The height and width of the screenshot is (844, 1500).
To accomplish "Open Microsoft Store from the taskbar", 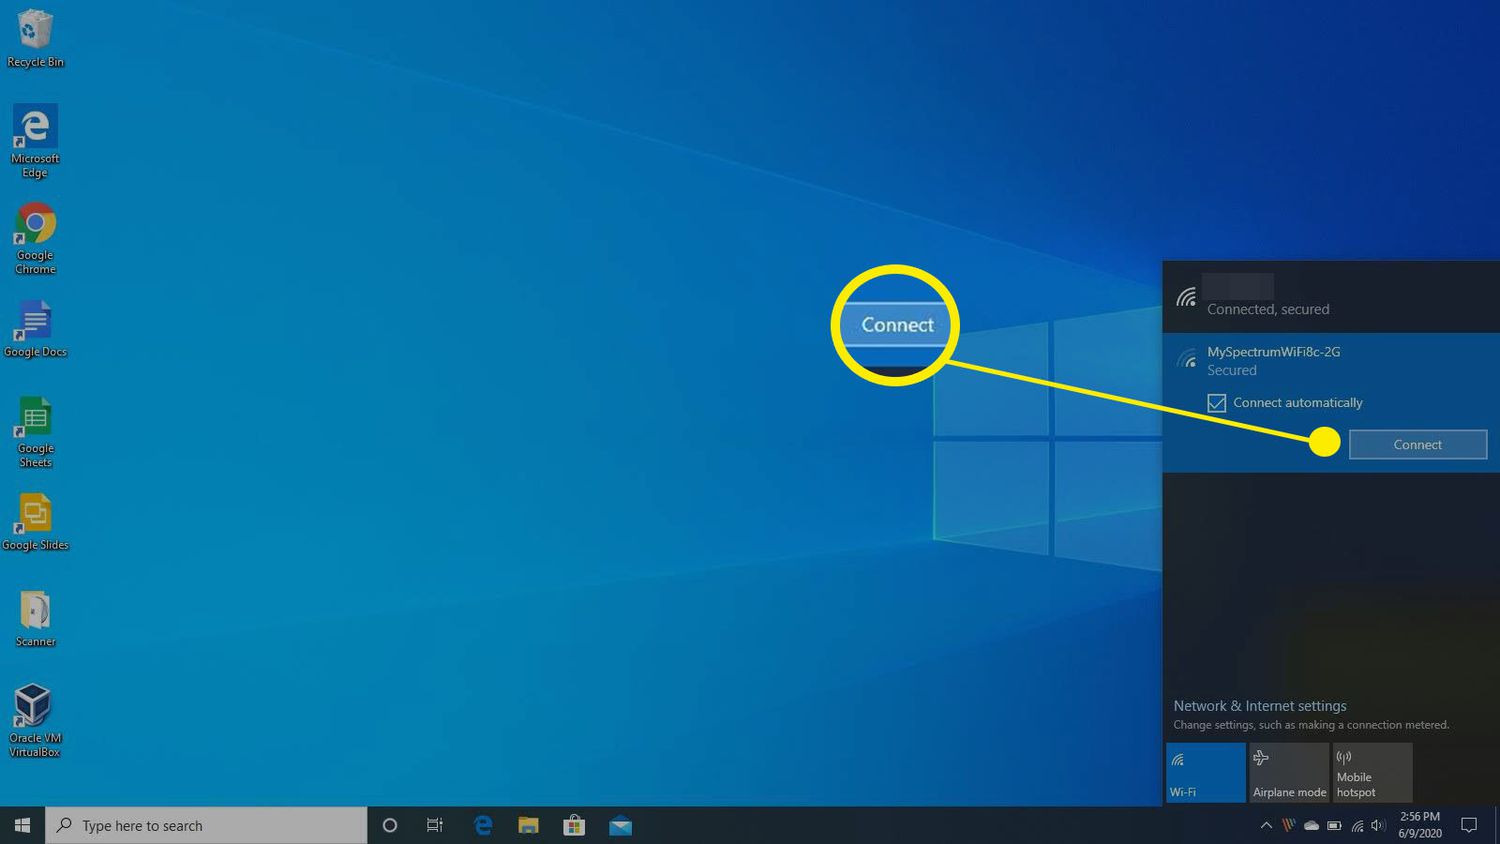I will pos(574,826).
